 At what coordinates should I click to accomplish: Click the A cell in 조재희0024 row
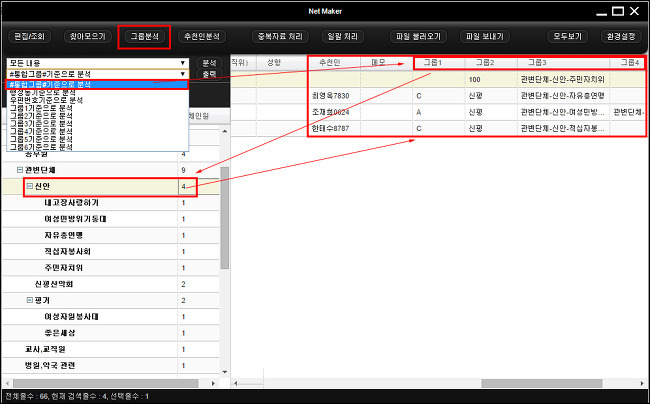[439, 112]
